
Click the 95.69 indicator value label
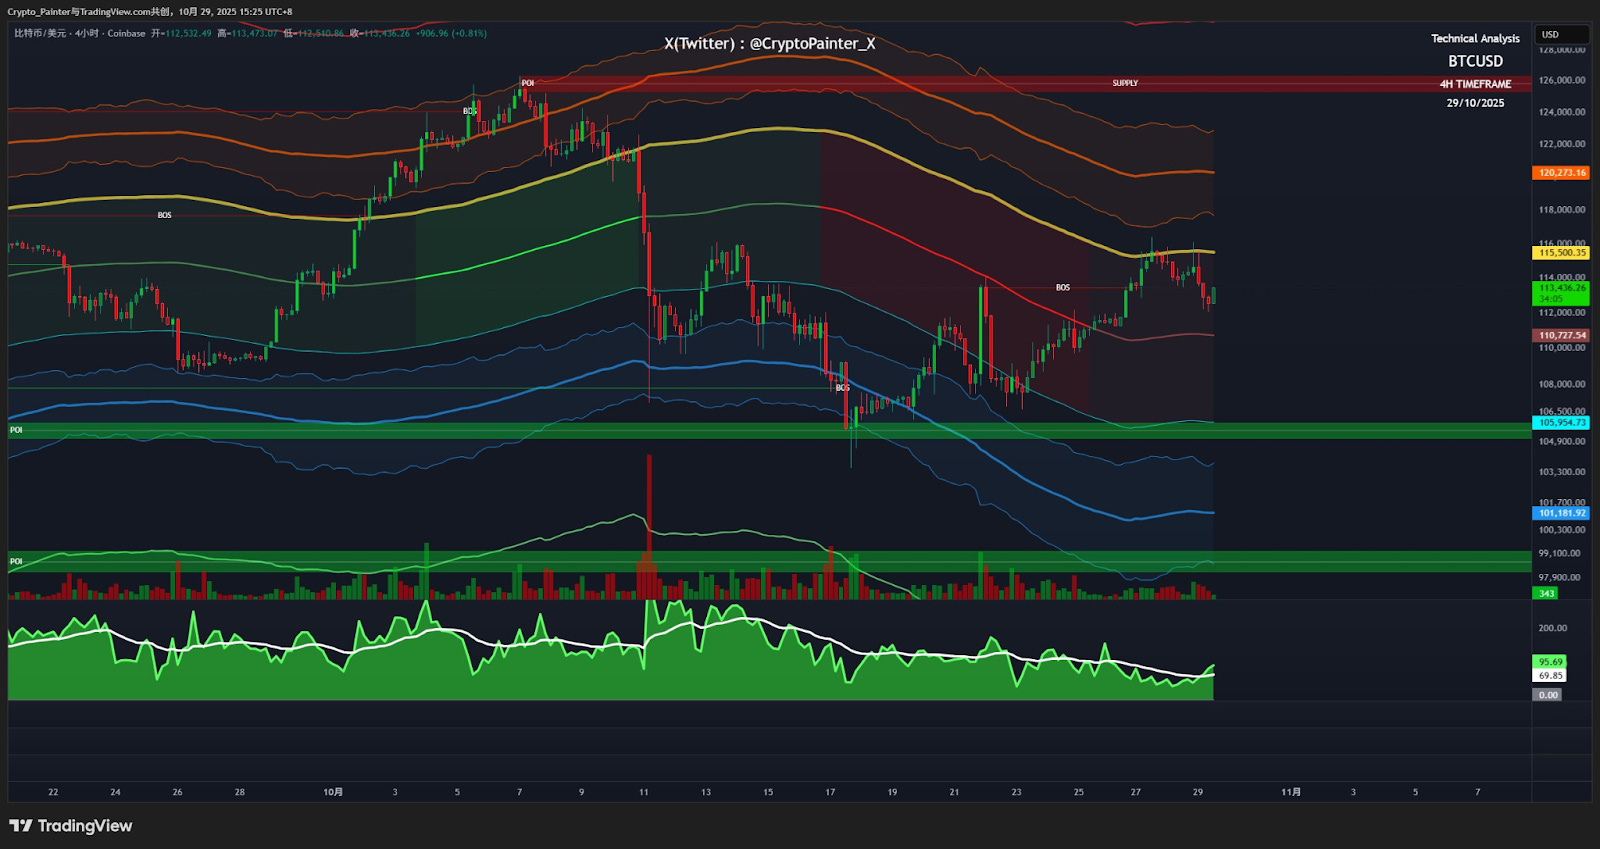(x=1550, y=662)
